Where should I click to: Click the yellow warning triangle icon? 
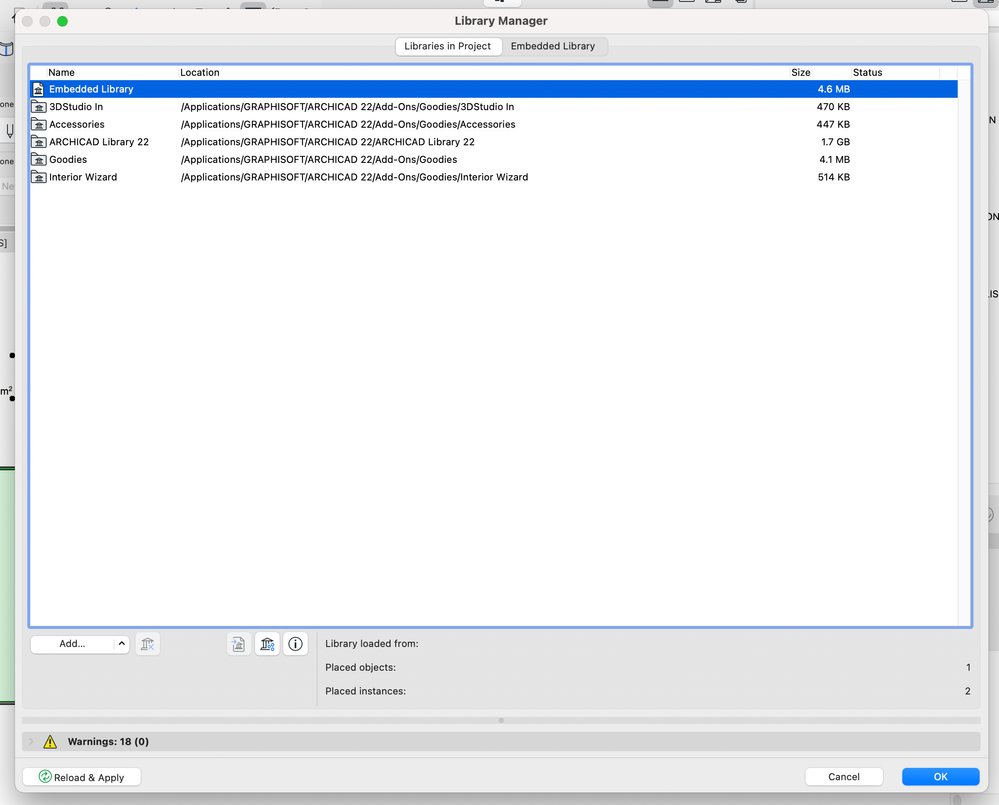point(50,741)
